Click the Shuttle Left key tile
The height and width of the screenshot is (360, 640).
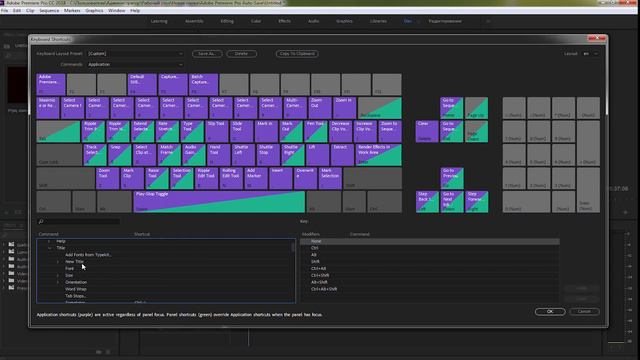243,155
